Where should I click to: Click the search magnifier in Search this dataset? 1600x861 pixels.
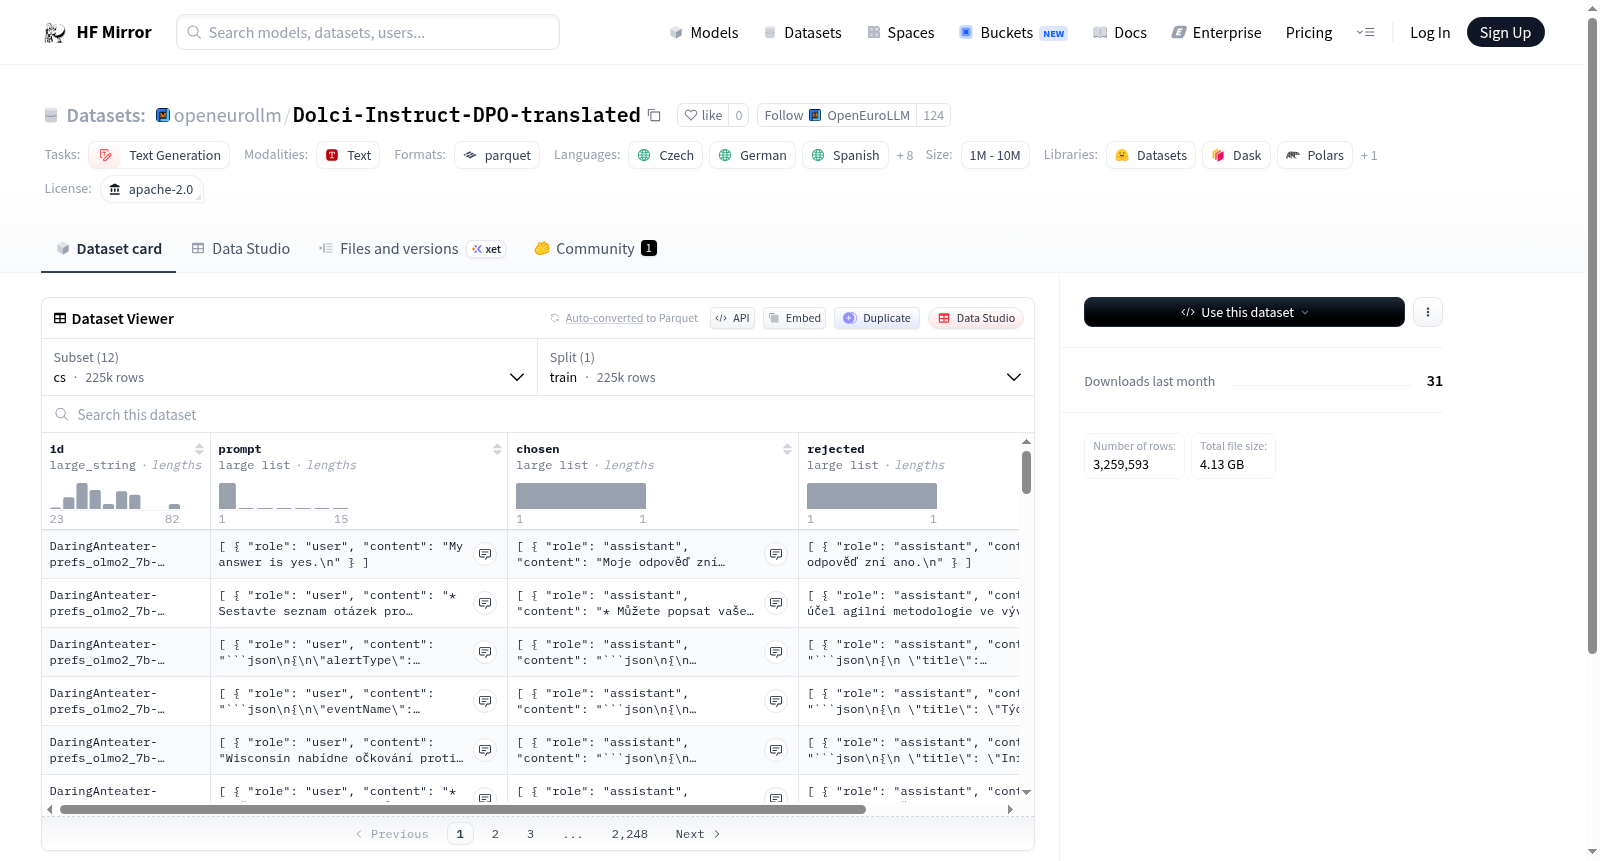62,414
